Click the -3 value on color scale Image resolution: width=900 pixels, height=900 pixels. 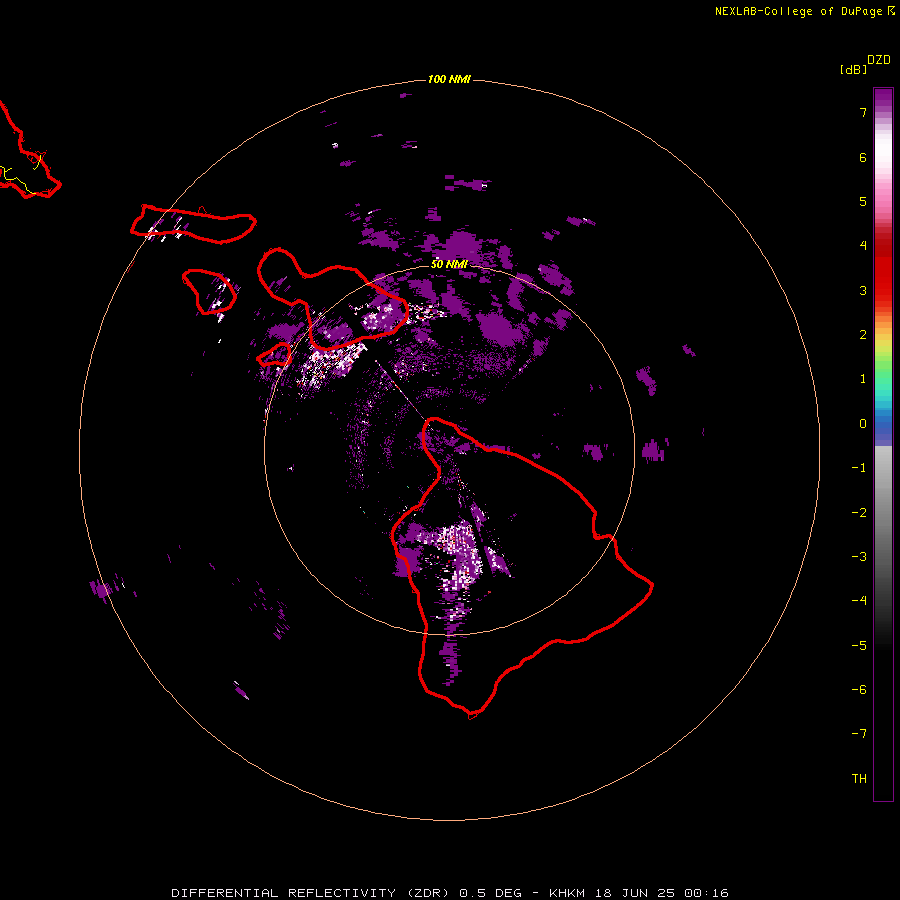point(859,557)
